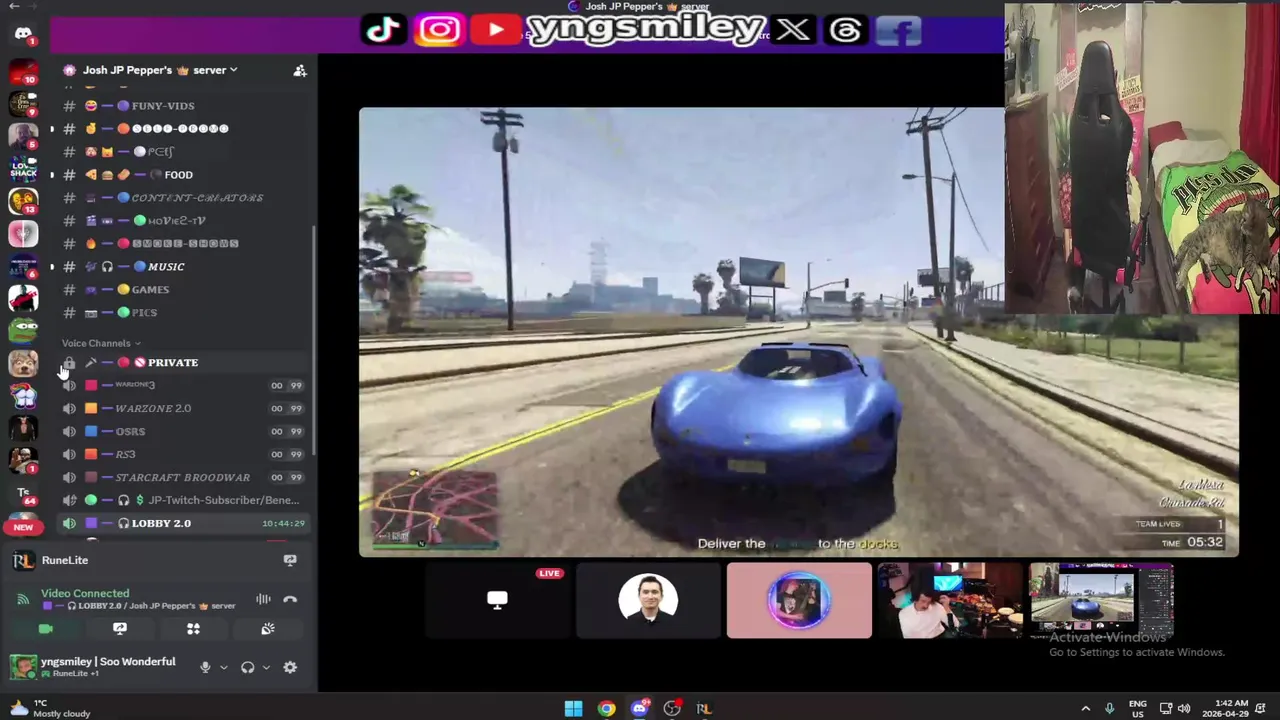Viewport: 1280px width, 720px height.
Task: Select the participant tile with man in suit
Action: [648, 600]
